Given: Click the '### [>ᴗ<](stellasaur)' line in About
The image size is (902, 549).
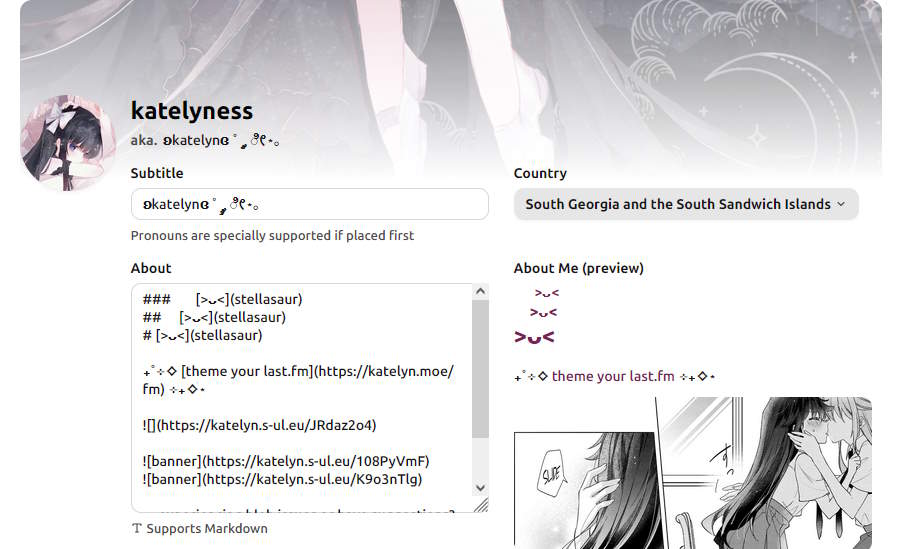Looking at the screenshot, I should tap(223, 299).
